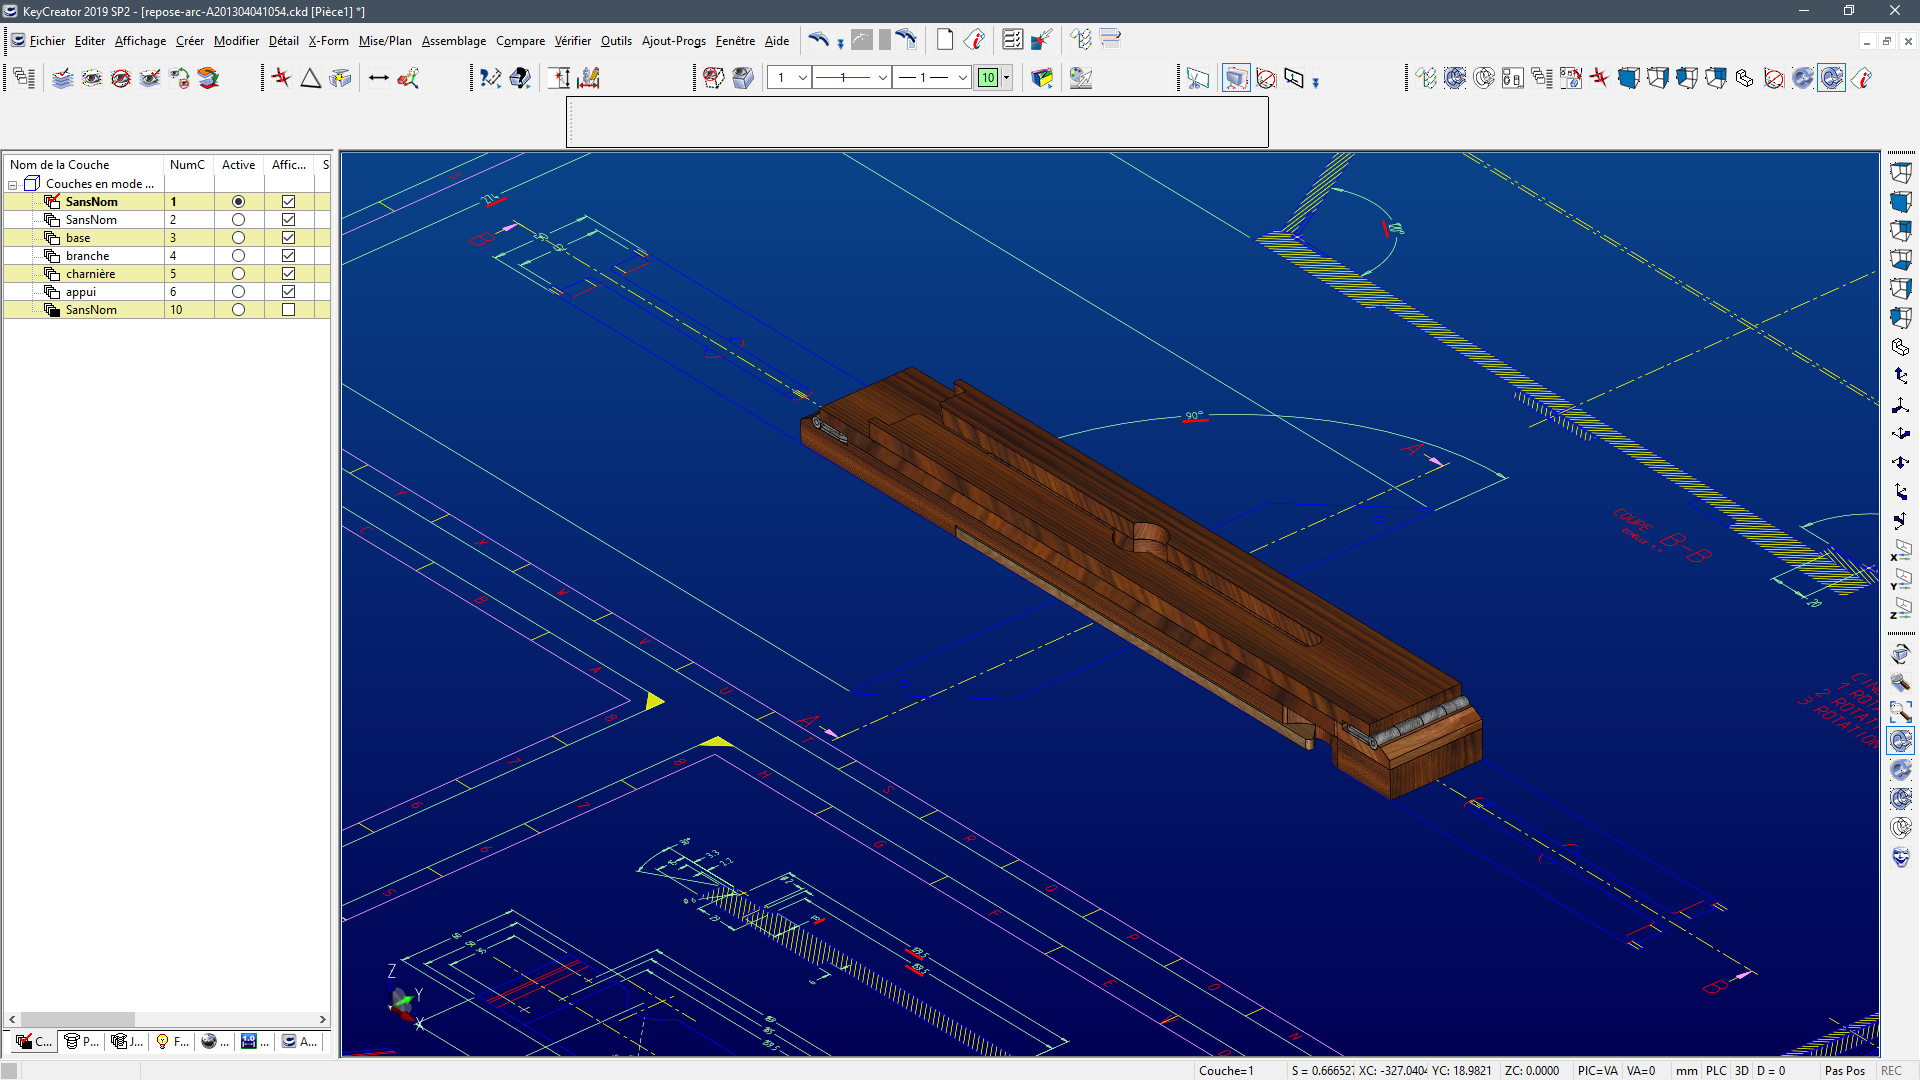The width and height of the screenshot is (1920, 1080).
Task: Activate layer 'base' radio button
Action: [x=238, y=238]
